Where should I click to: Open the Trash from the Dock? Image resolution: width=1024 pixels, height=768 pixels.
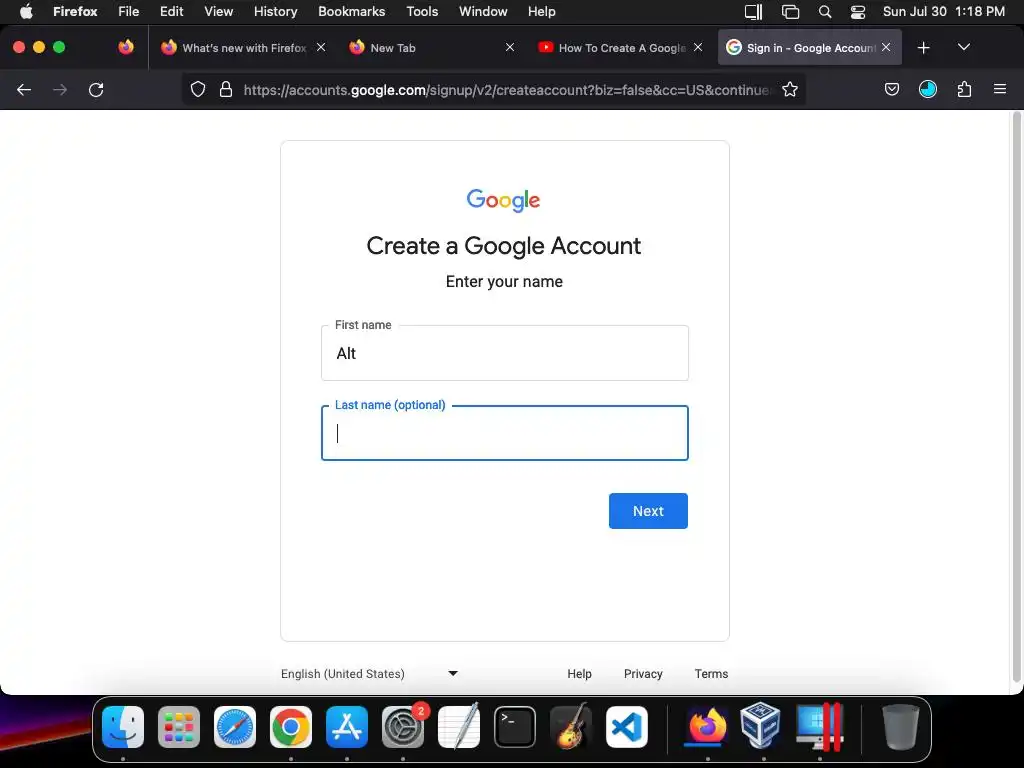tap(901, 727)
